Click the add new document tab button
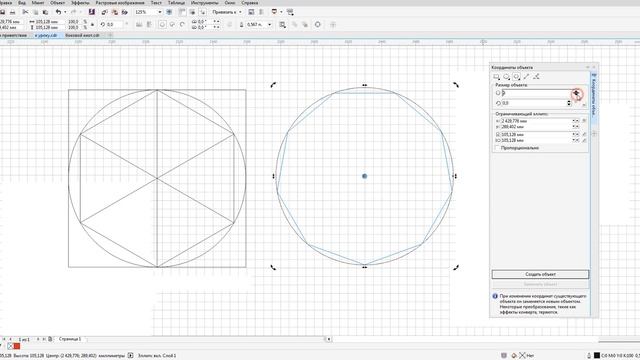 (109, 36)
